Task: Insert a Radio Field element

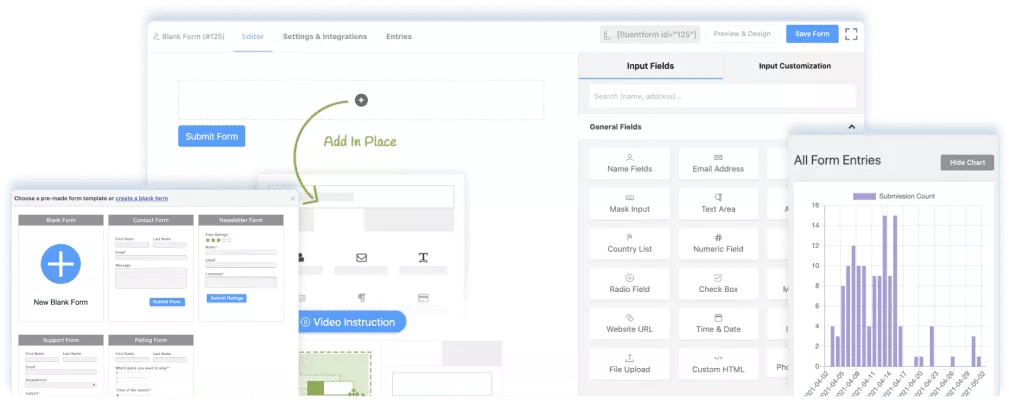Action: 630,283
